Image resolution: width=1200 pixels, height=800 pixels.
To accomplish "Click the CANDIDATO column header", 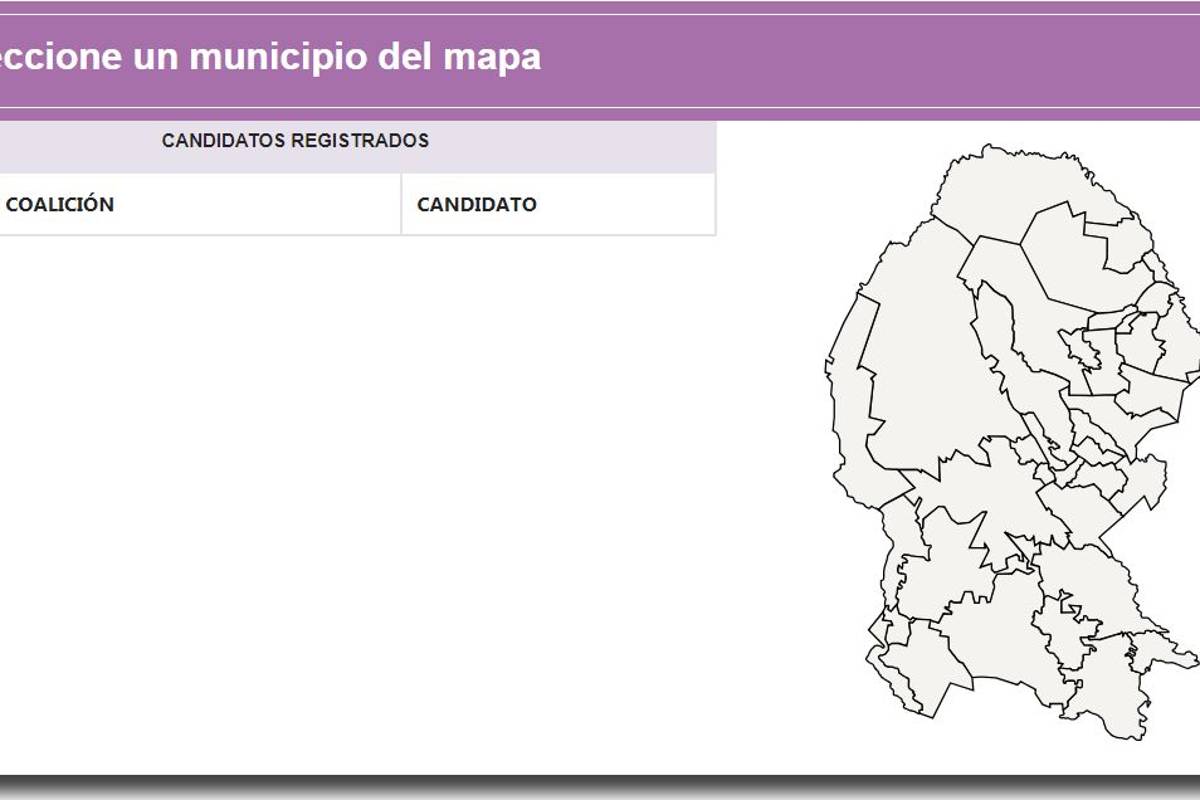I will coord(478,204).
